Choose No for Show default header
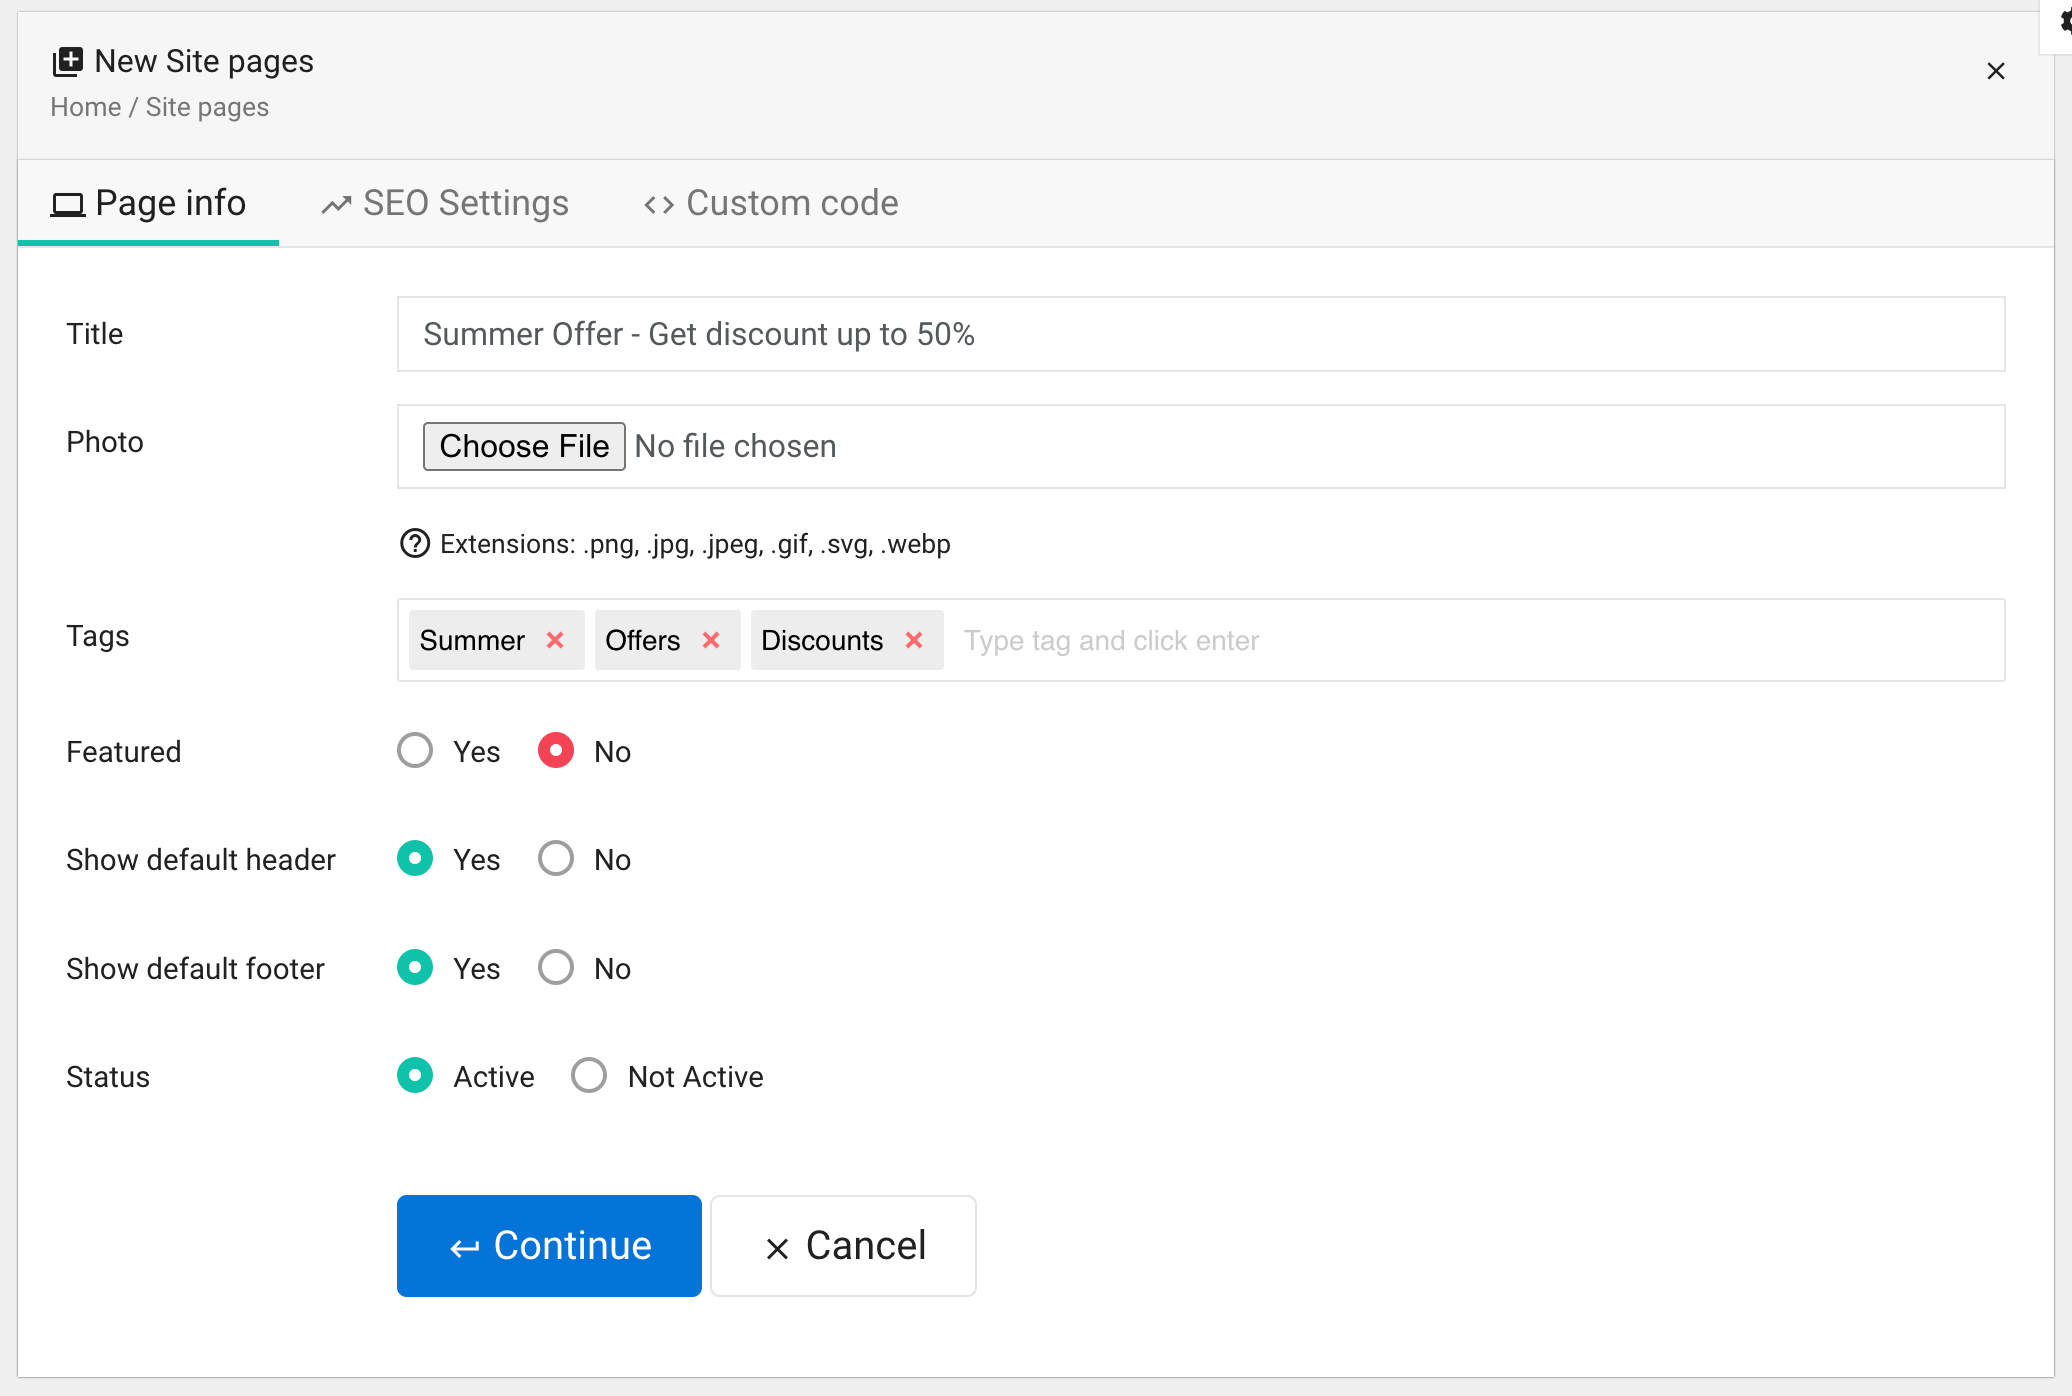This screenshot has width=2072, height=1396. coord(556,858)
